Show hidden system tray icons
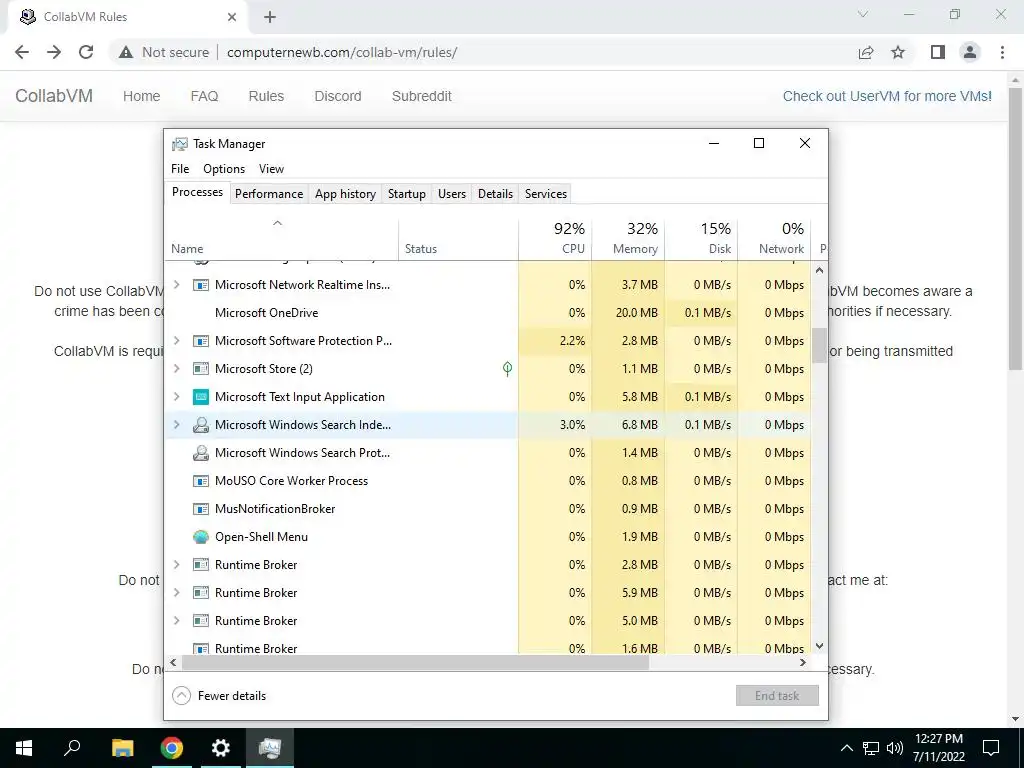The height and width of the screenshot is (768, 1024). pos(846,748)
